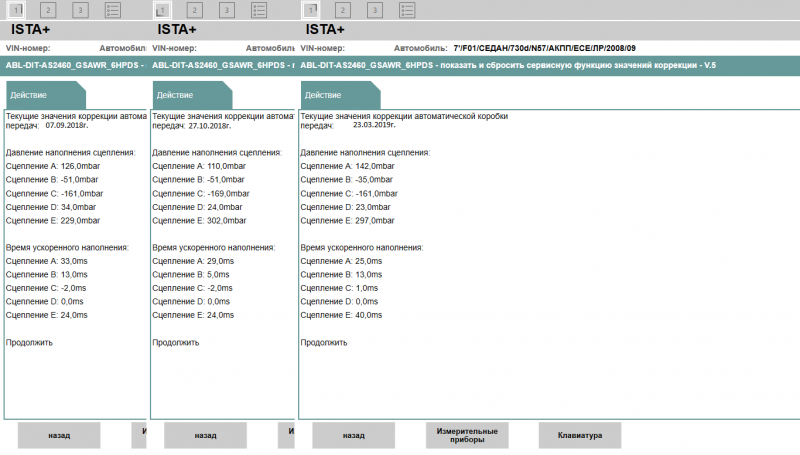This screenshot has height=455, width=800.
Task: Open Действие tab in middle window
Action: [x=192, y=95]
